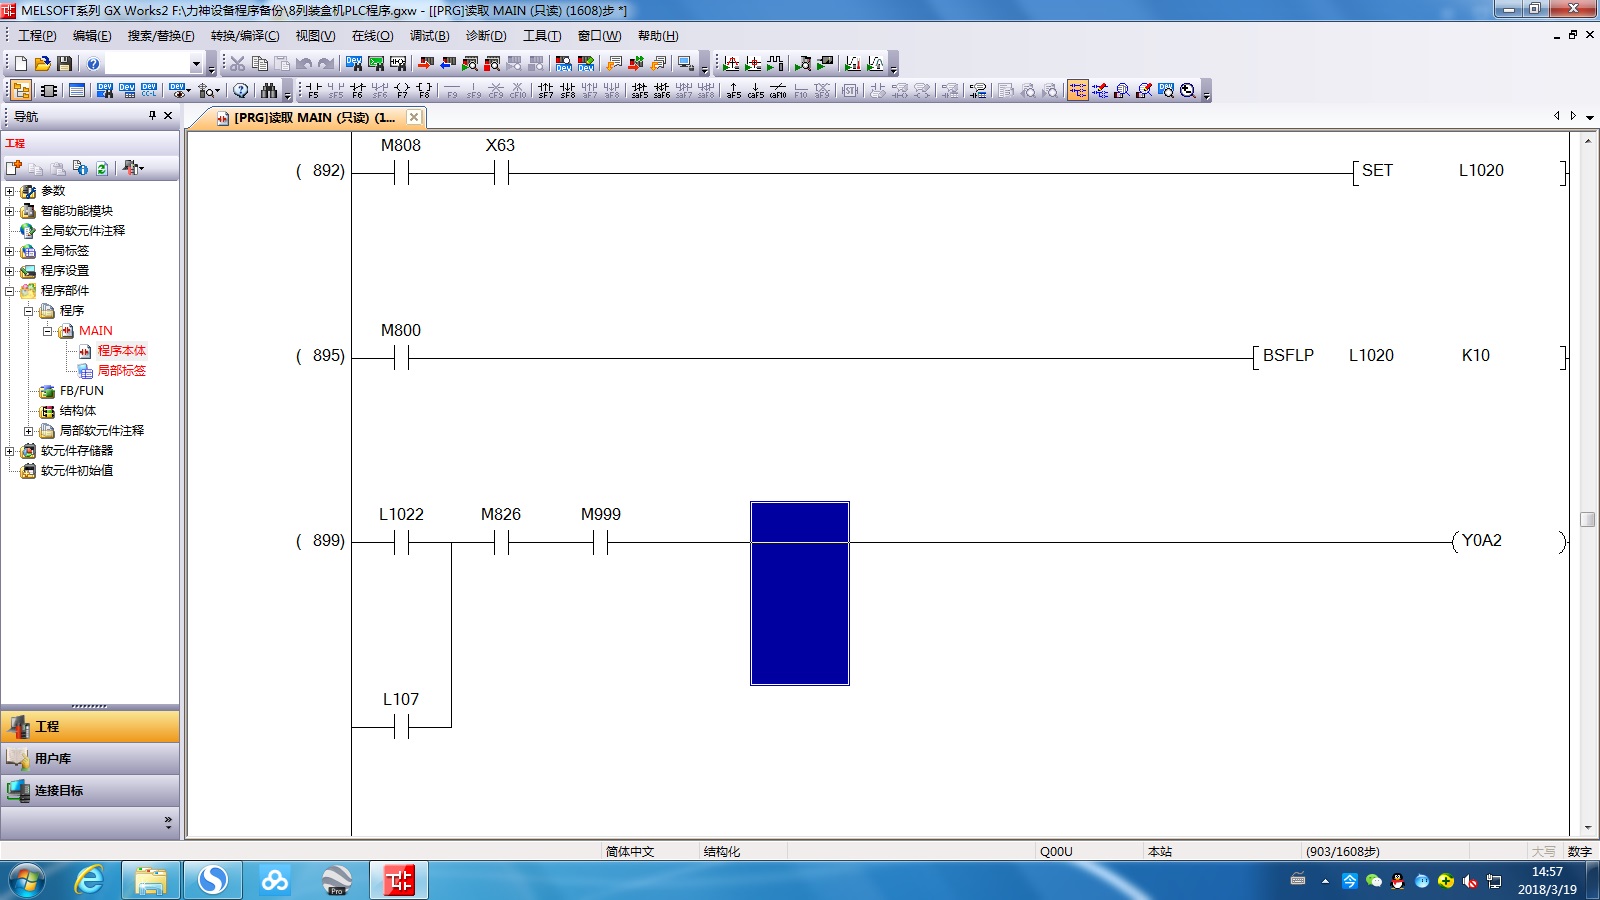This screenshot has height=900, width=1600.
Task: Toggle the navigation window view button
Action: click(21, 91)
